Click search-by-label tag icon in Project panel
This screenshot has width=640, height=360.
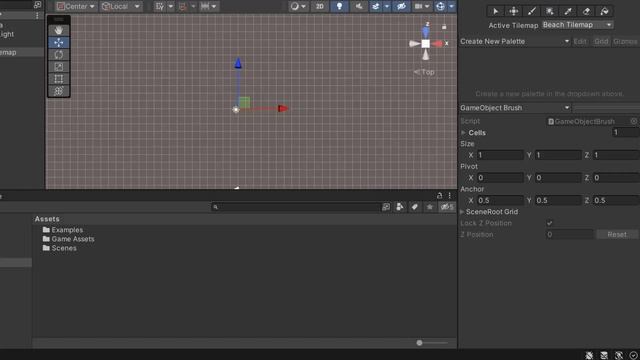click(414, 207)
